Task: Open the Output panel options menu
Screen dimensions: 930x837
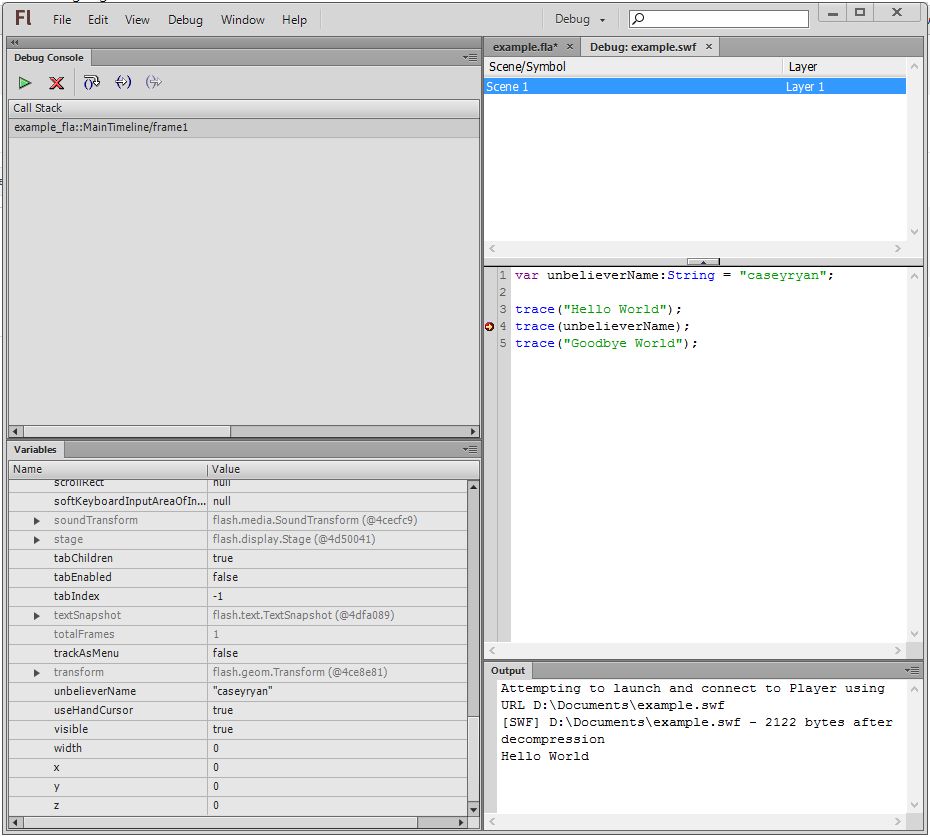Action: tap(912, 670)
